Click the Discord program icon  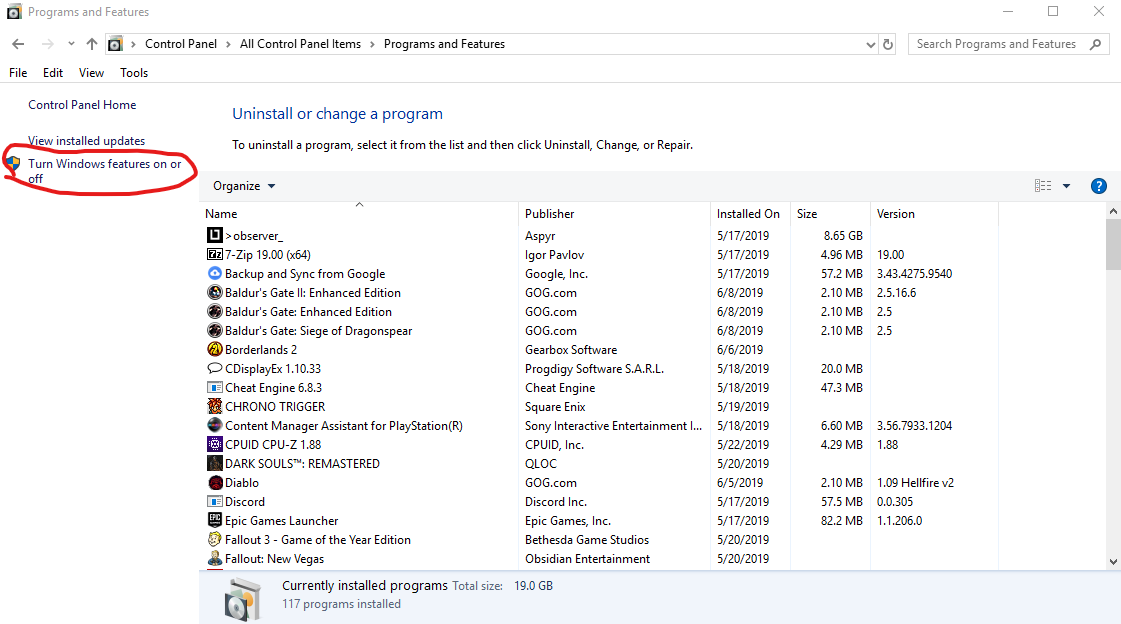214,502
